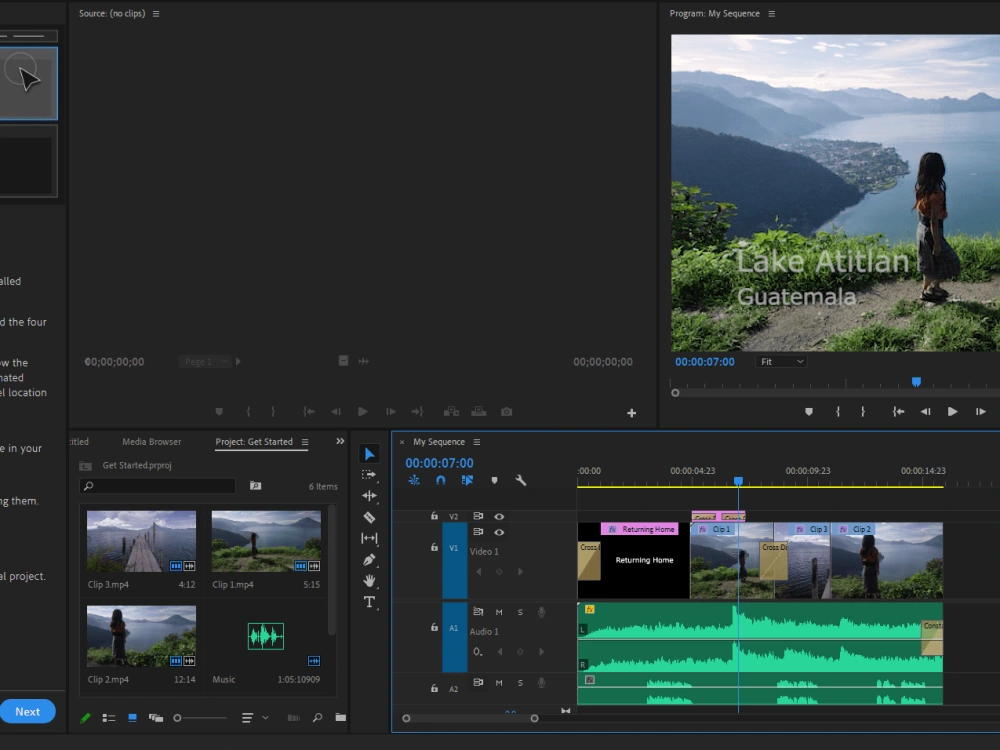This screenshot has width=1000, height=750.
Task: Select the Clip 2.mp4 thumbnail
Action: 142,636
